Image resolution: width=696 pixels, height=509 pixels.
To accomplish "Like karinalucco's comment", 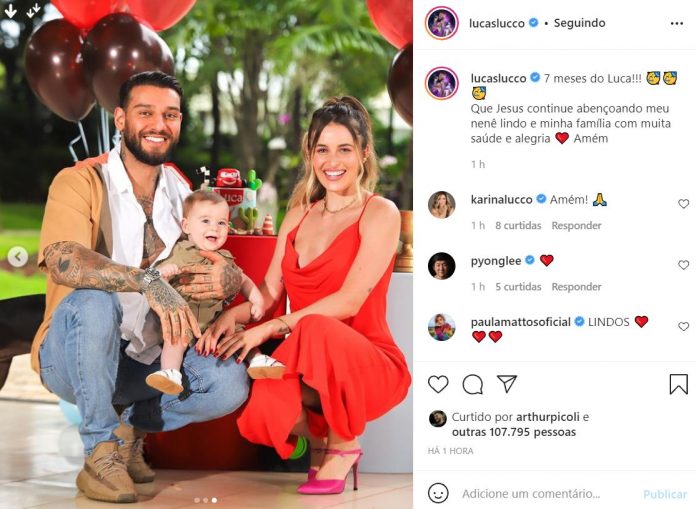I will pyautogui.click(x=683, y=204).
